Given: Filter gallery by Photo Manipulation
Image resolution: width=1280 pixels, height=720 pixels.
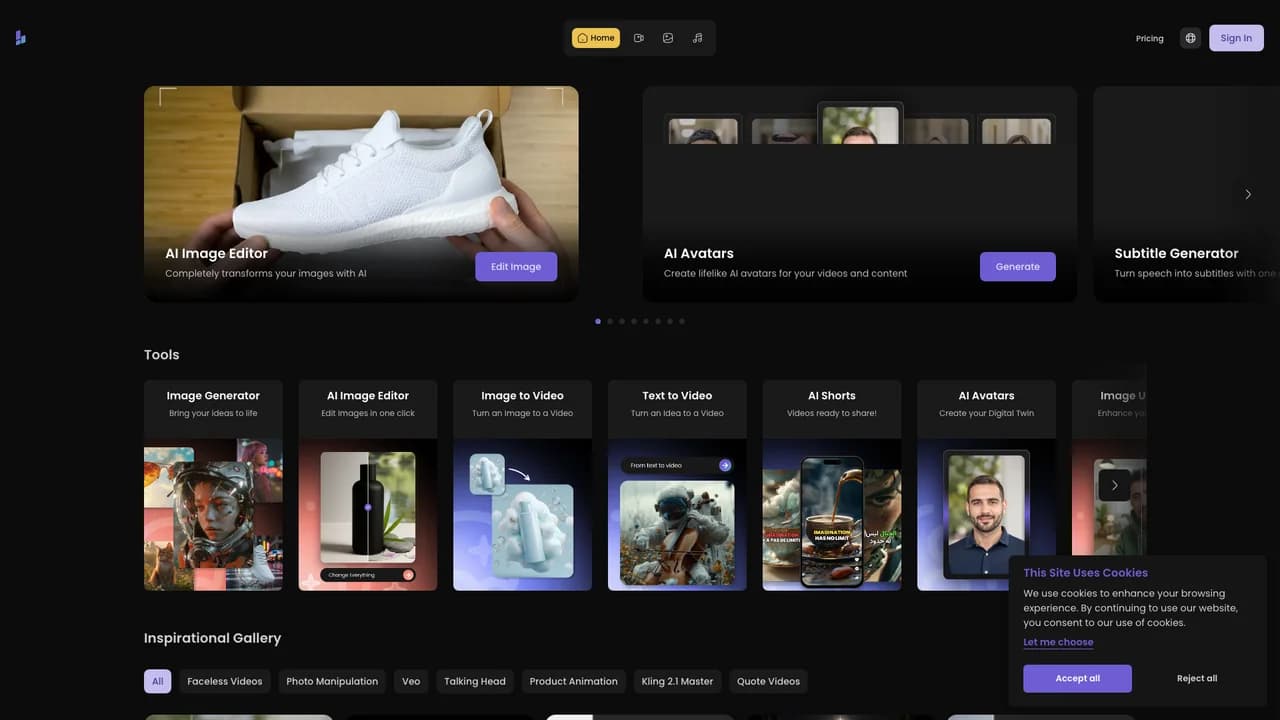Looking at the screenshot, I should click(332, 681).
